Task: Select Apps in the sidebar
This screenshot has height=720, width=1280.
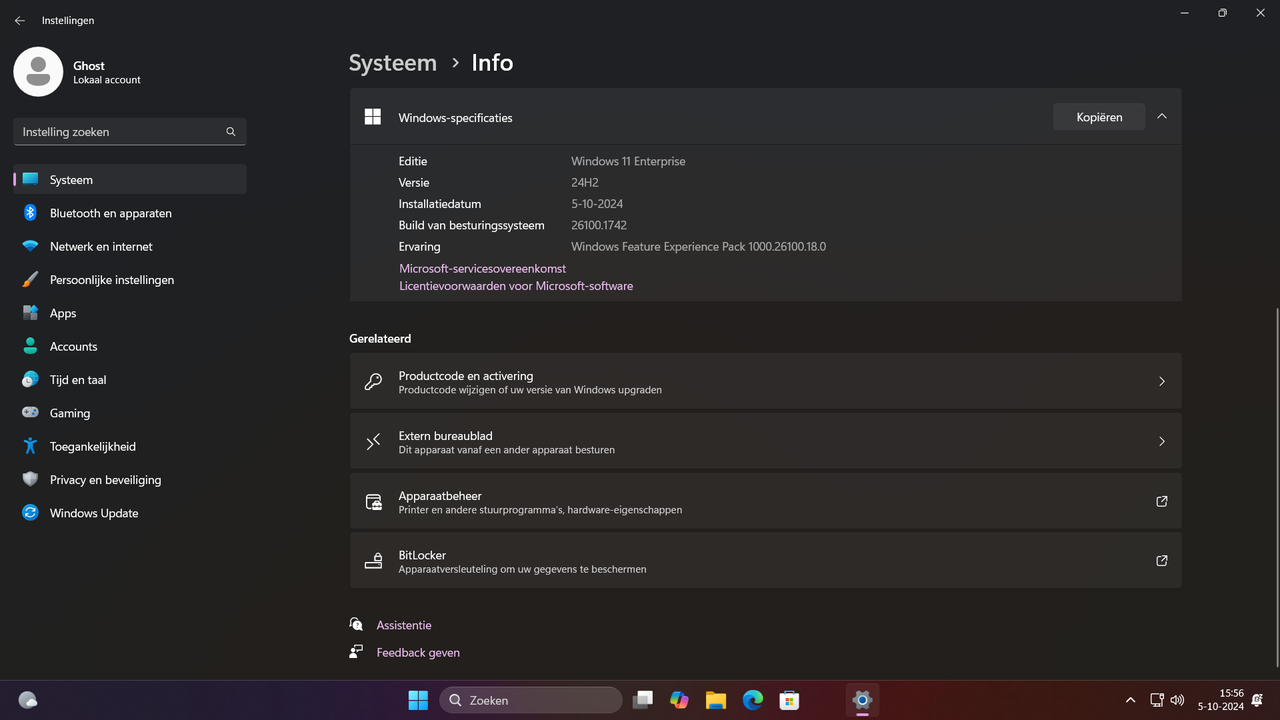Action: coord(130,313)
